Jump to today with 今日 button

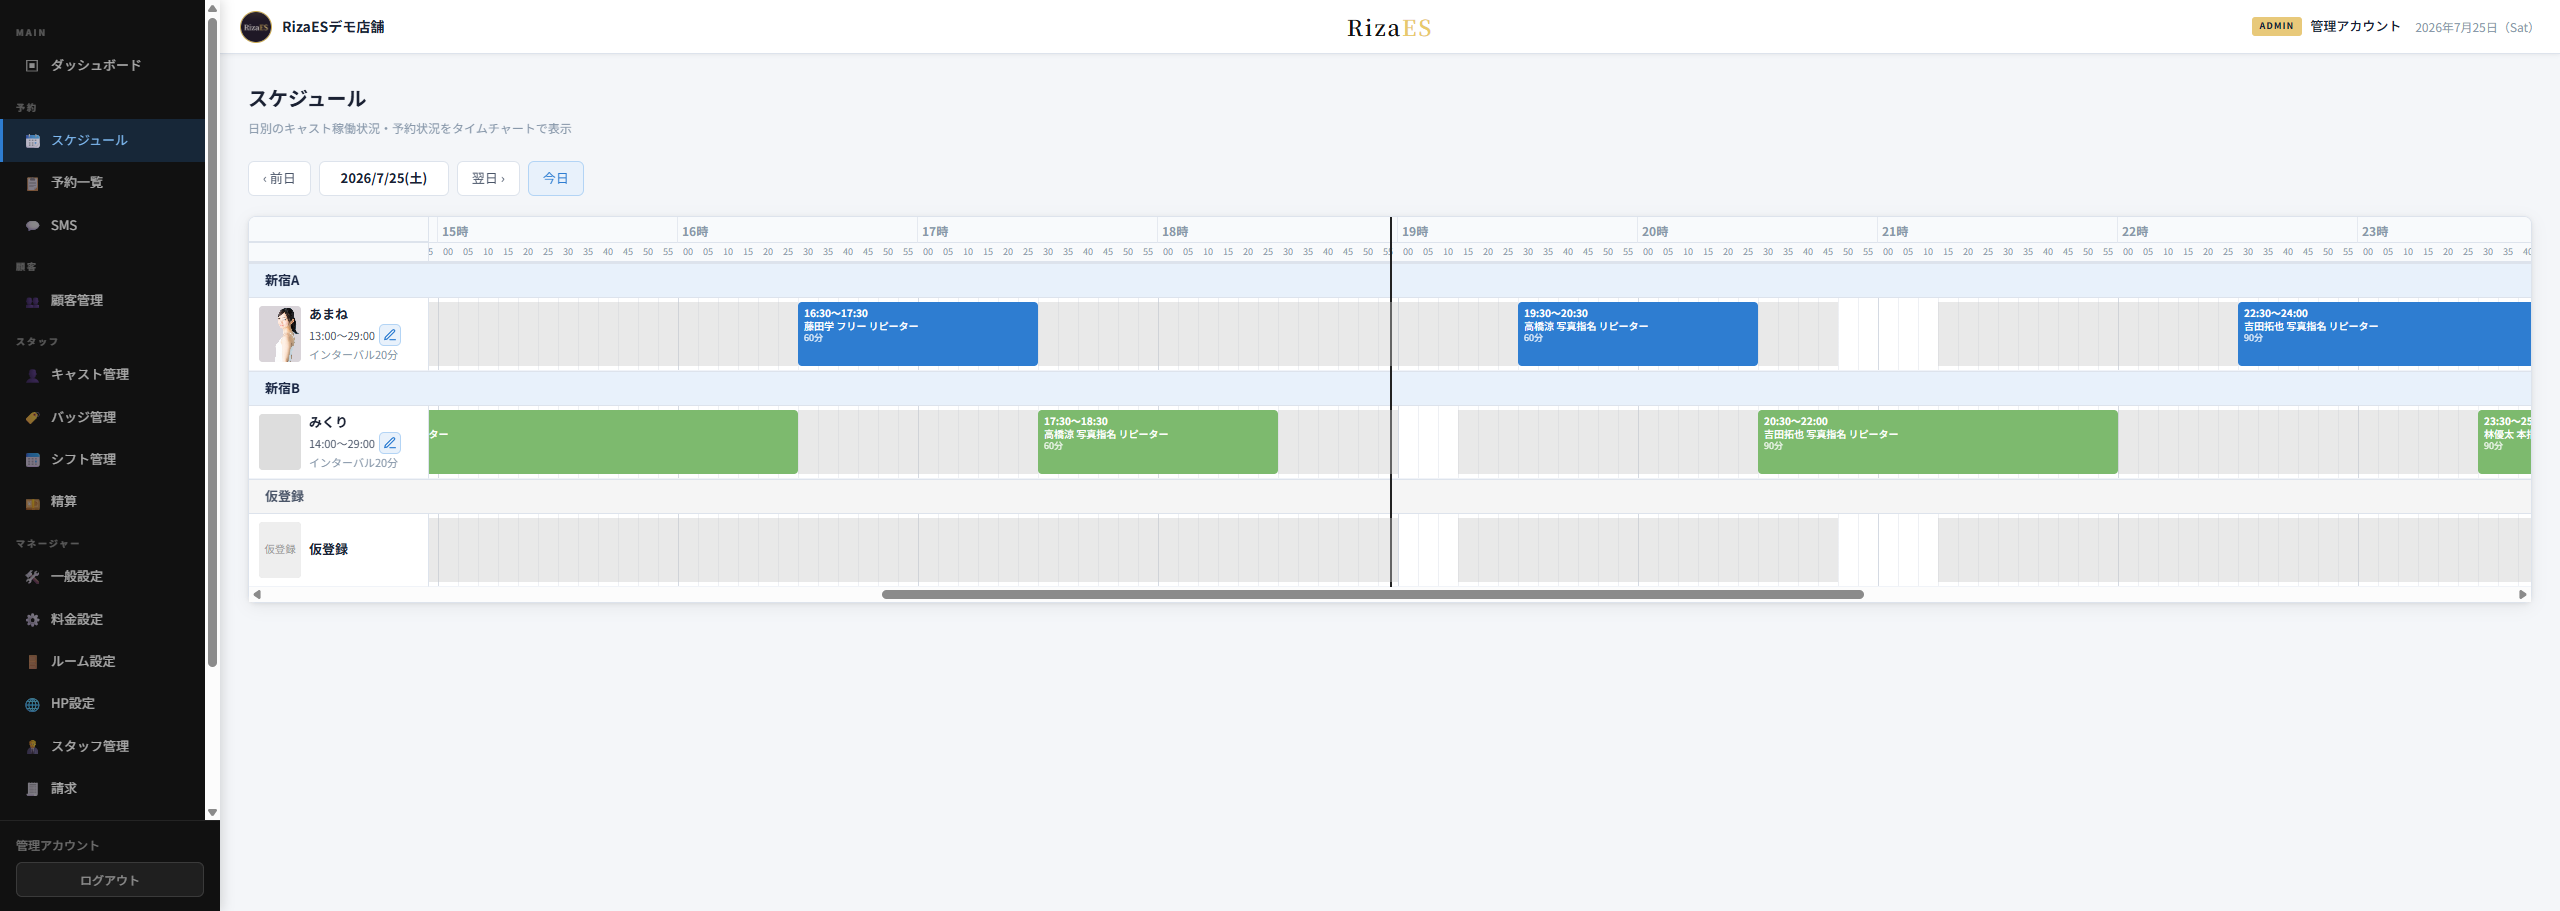point(556,178)
